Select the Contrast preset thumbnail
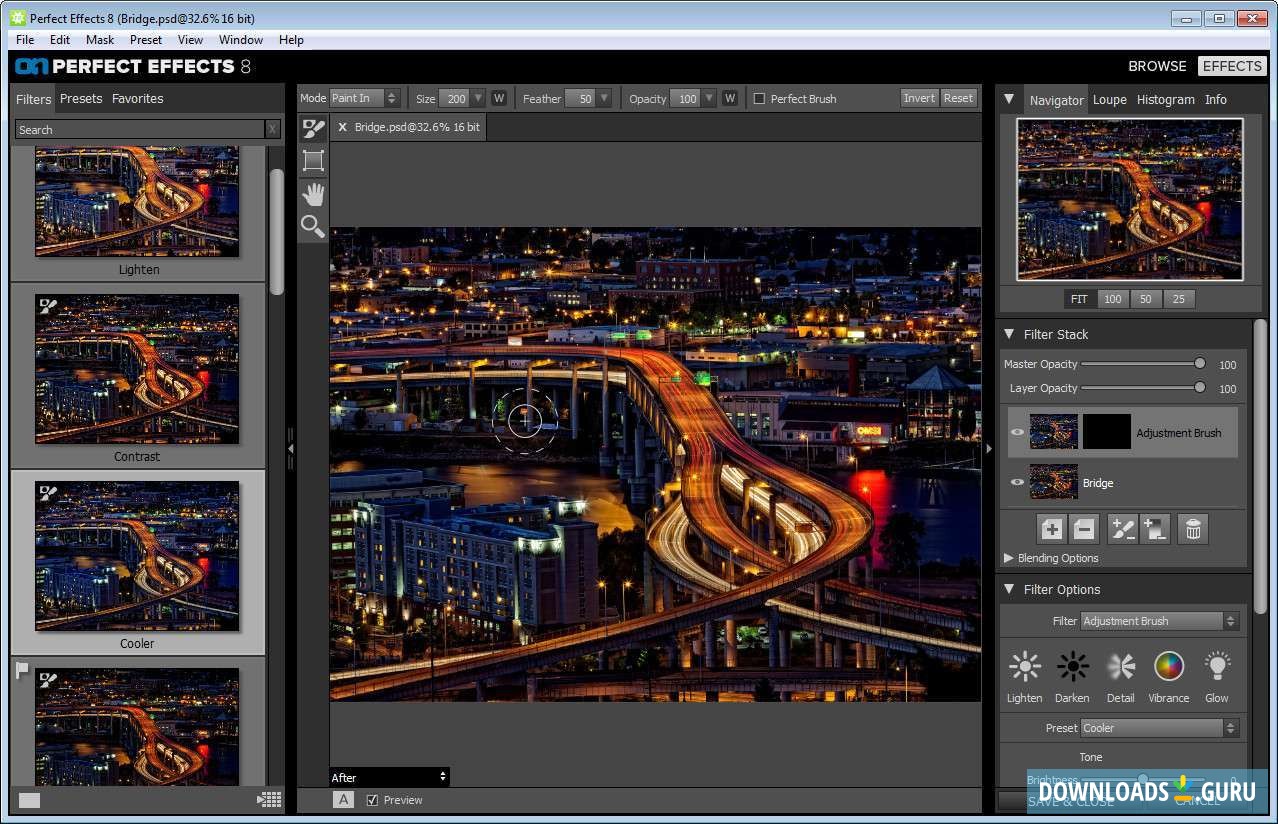Image resolution: width=1278 pixels, height=824 pixels. tap(137, 369)
